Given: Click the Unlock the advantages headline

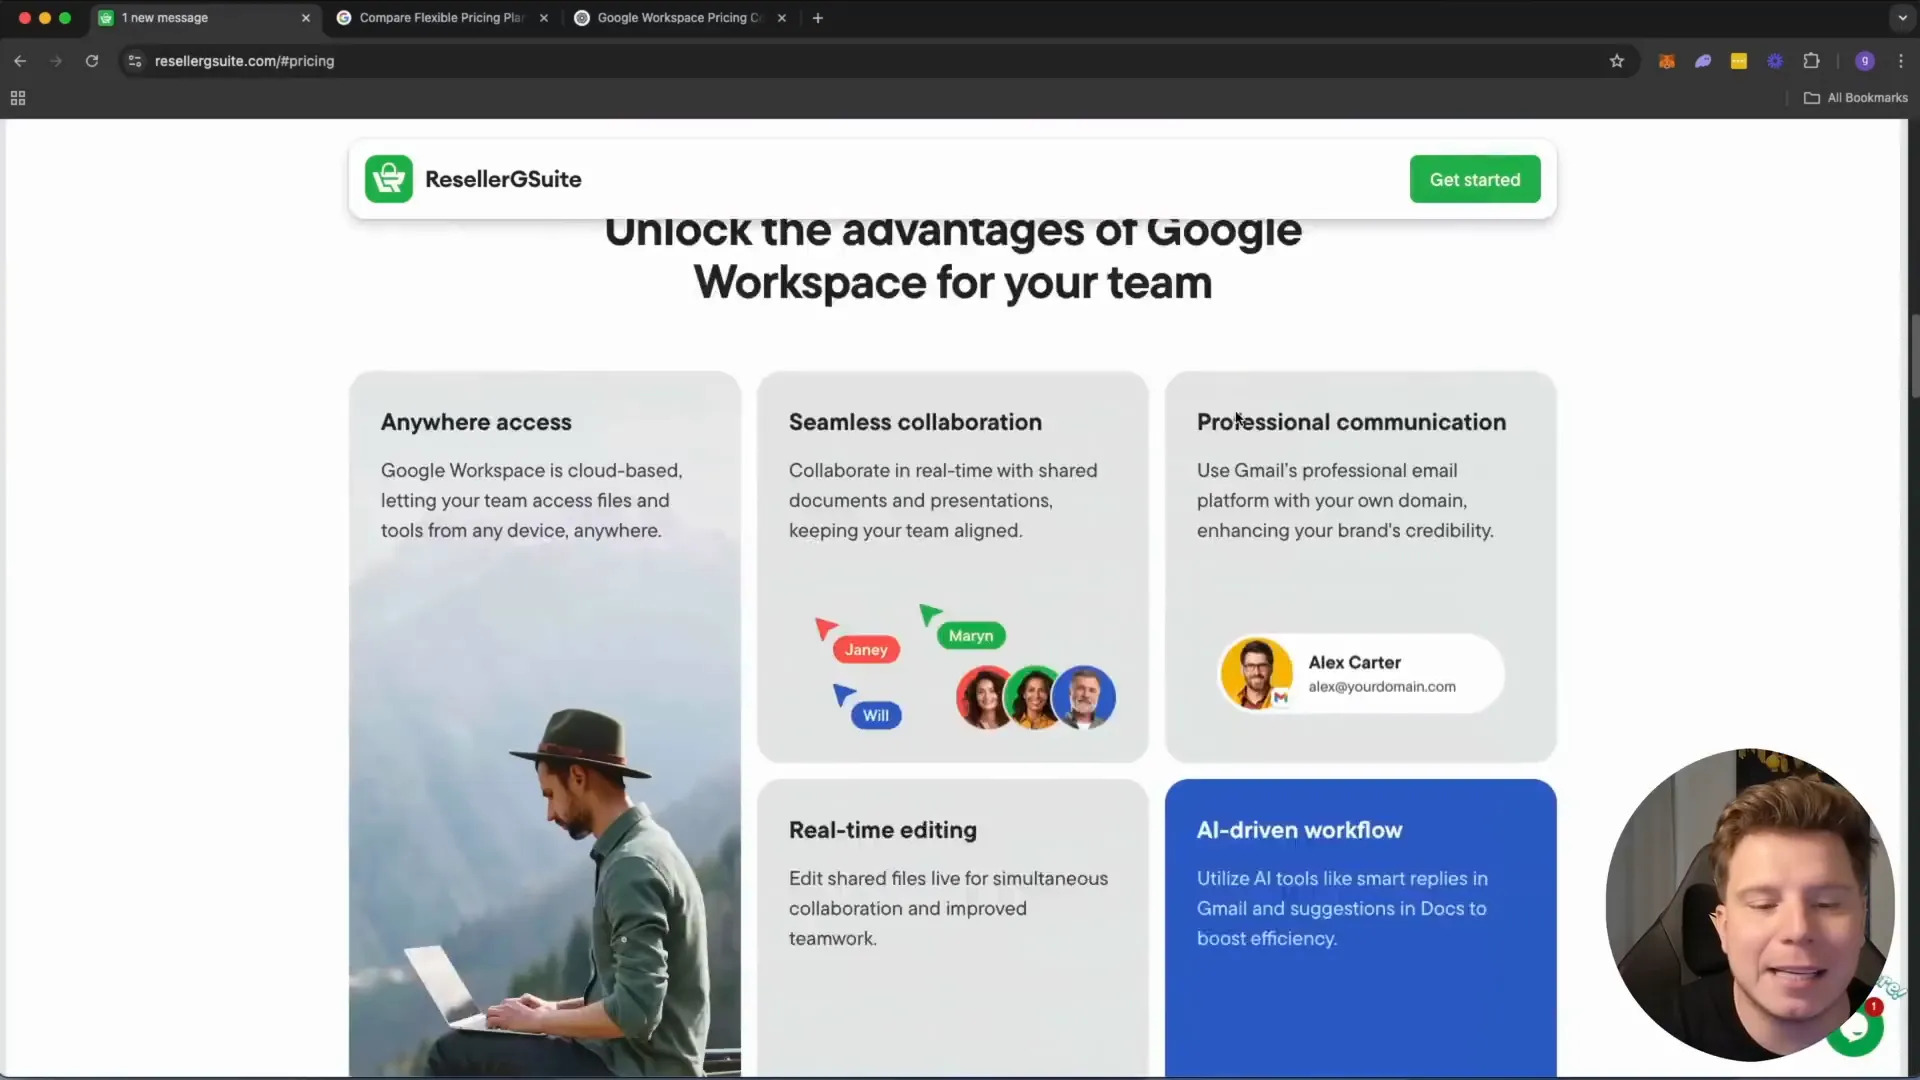Looking at the screenshot, I should pos(953,257).
